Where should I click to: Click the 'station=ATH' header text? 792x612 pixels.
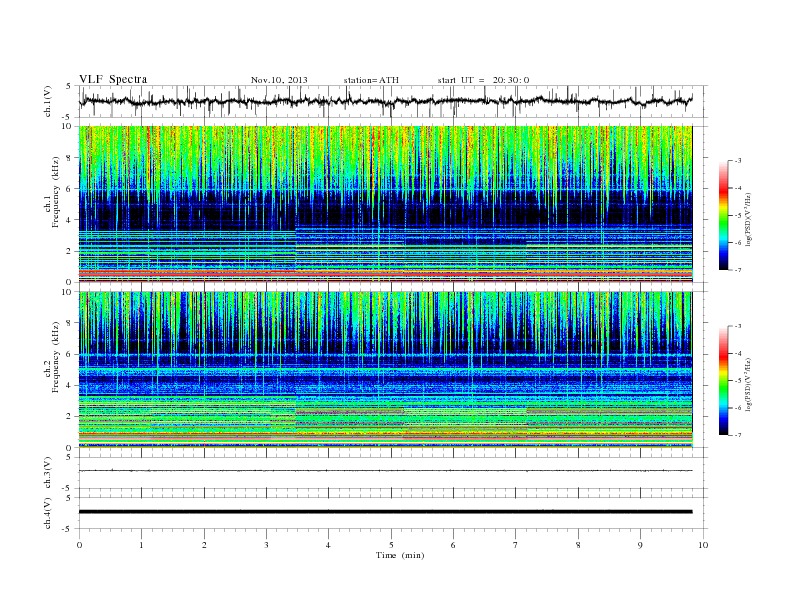[371, 80]
